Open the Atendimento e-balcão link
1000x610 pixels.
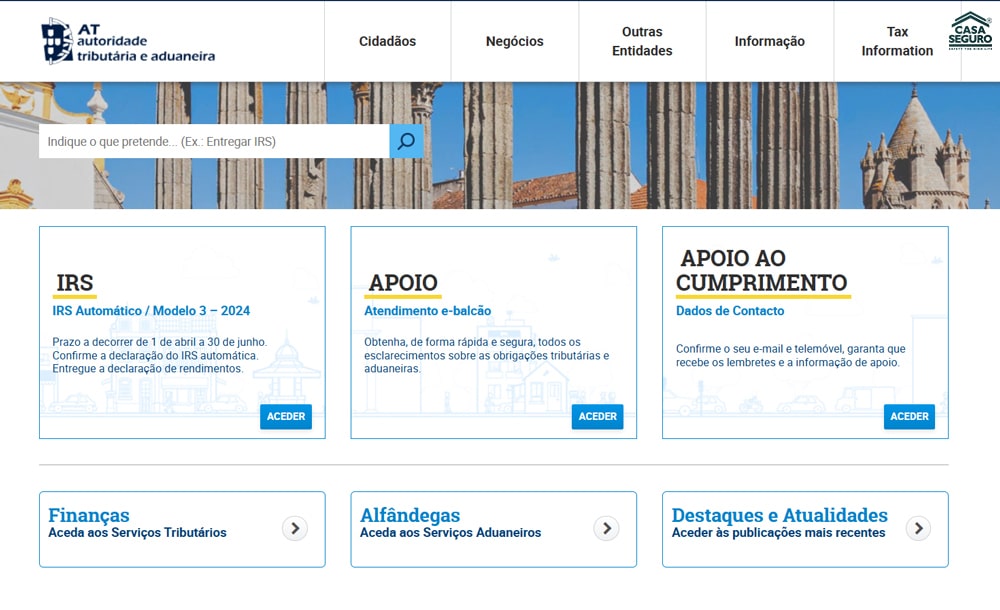coord(427,311)
